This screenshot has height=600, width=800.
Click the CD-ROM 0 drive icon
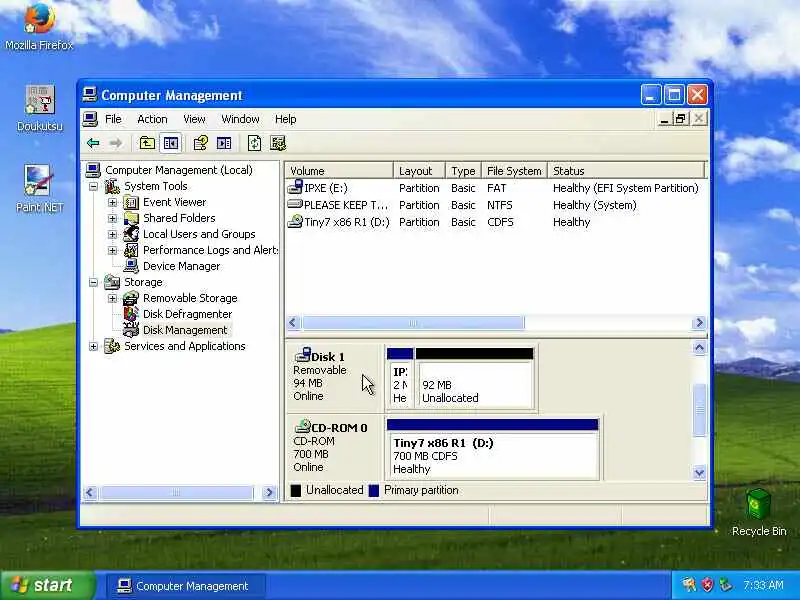coord(303,426)
